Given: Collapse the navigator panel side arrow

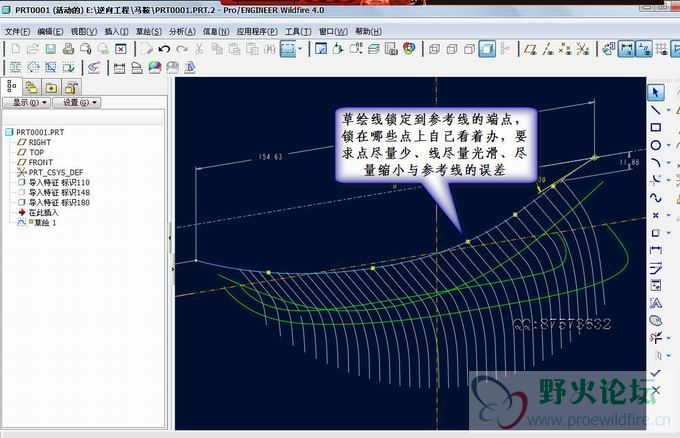Looking at the screenshot, I should click(170, 238).
